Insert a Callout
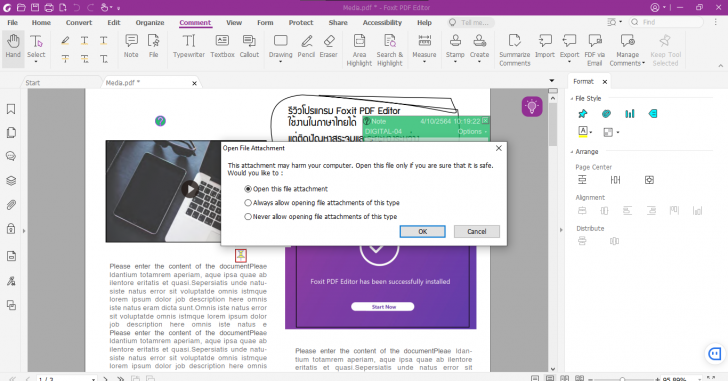The height and width of the screenshot is (381, 728). pos(249,46)
